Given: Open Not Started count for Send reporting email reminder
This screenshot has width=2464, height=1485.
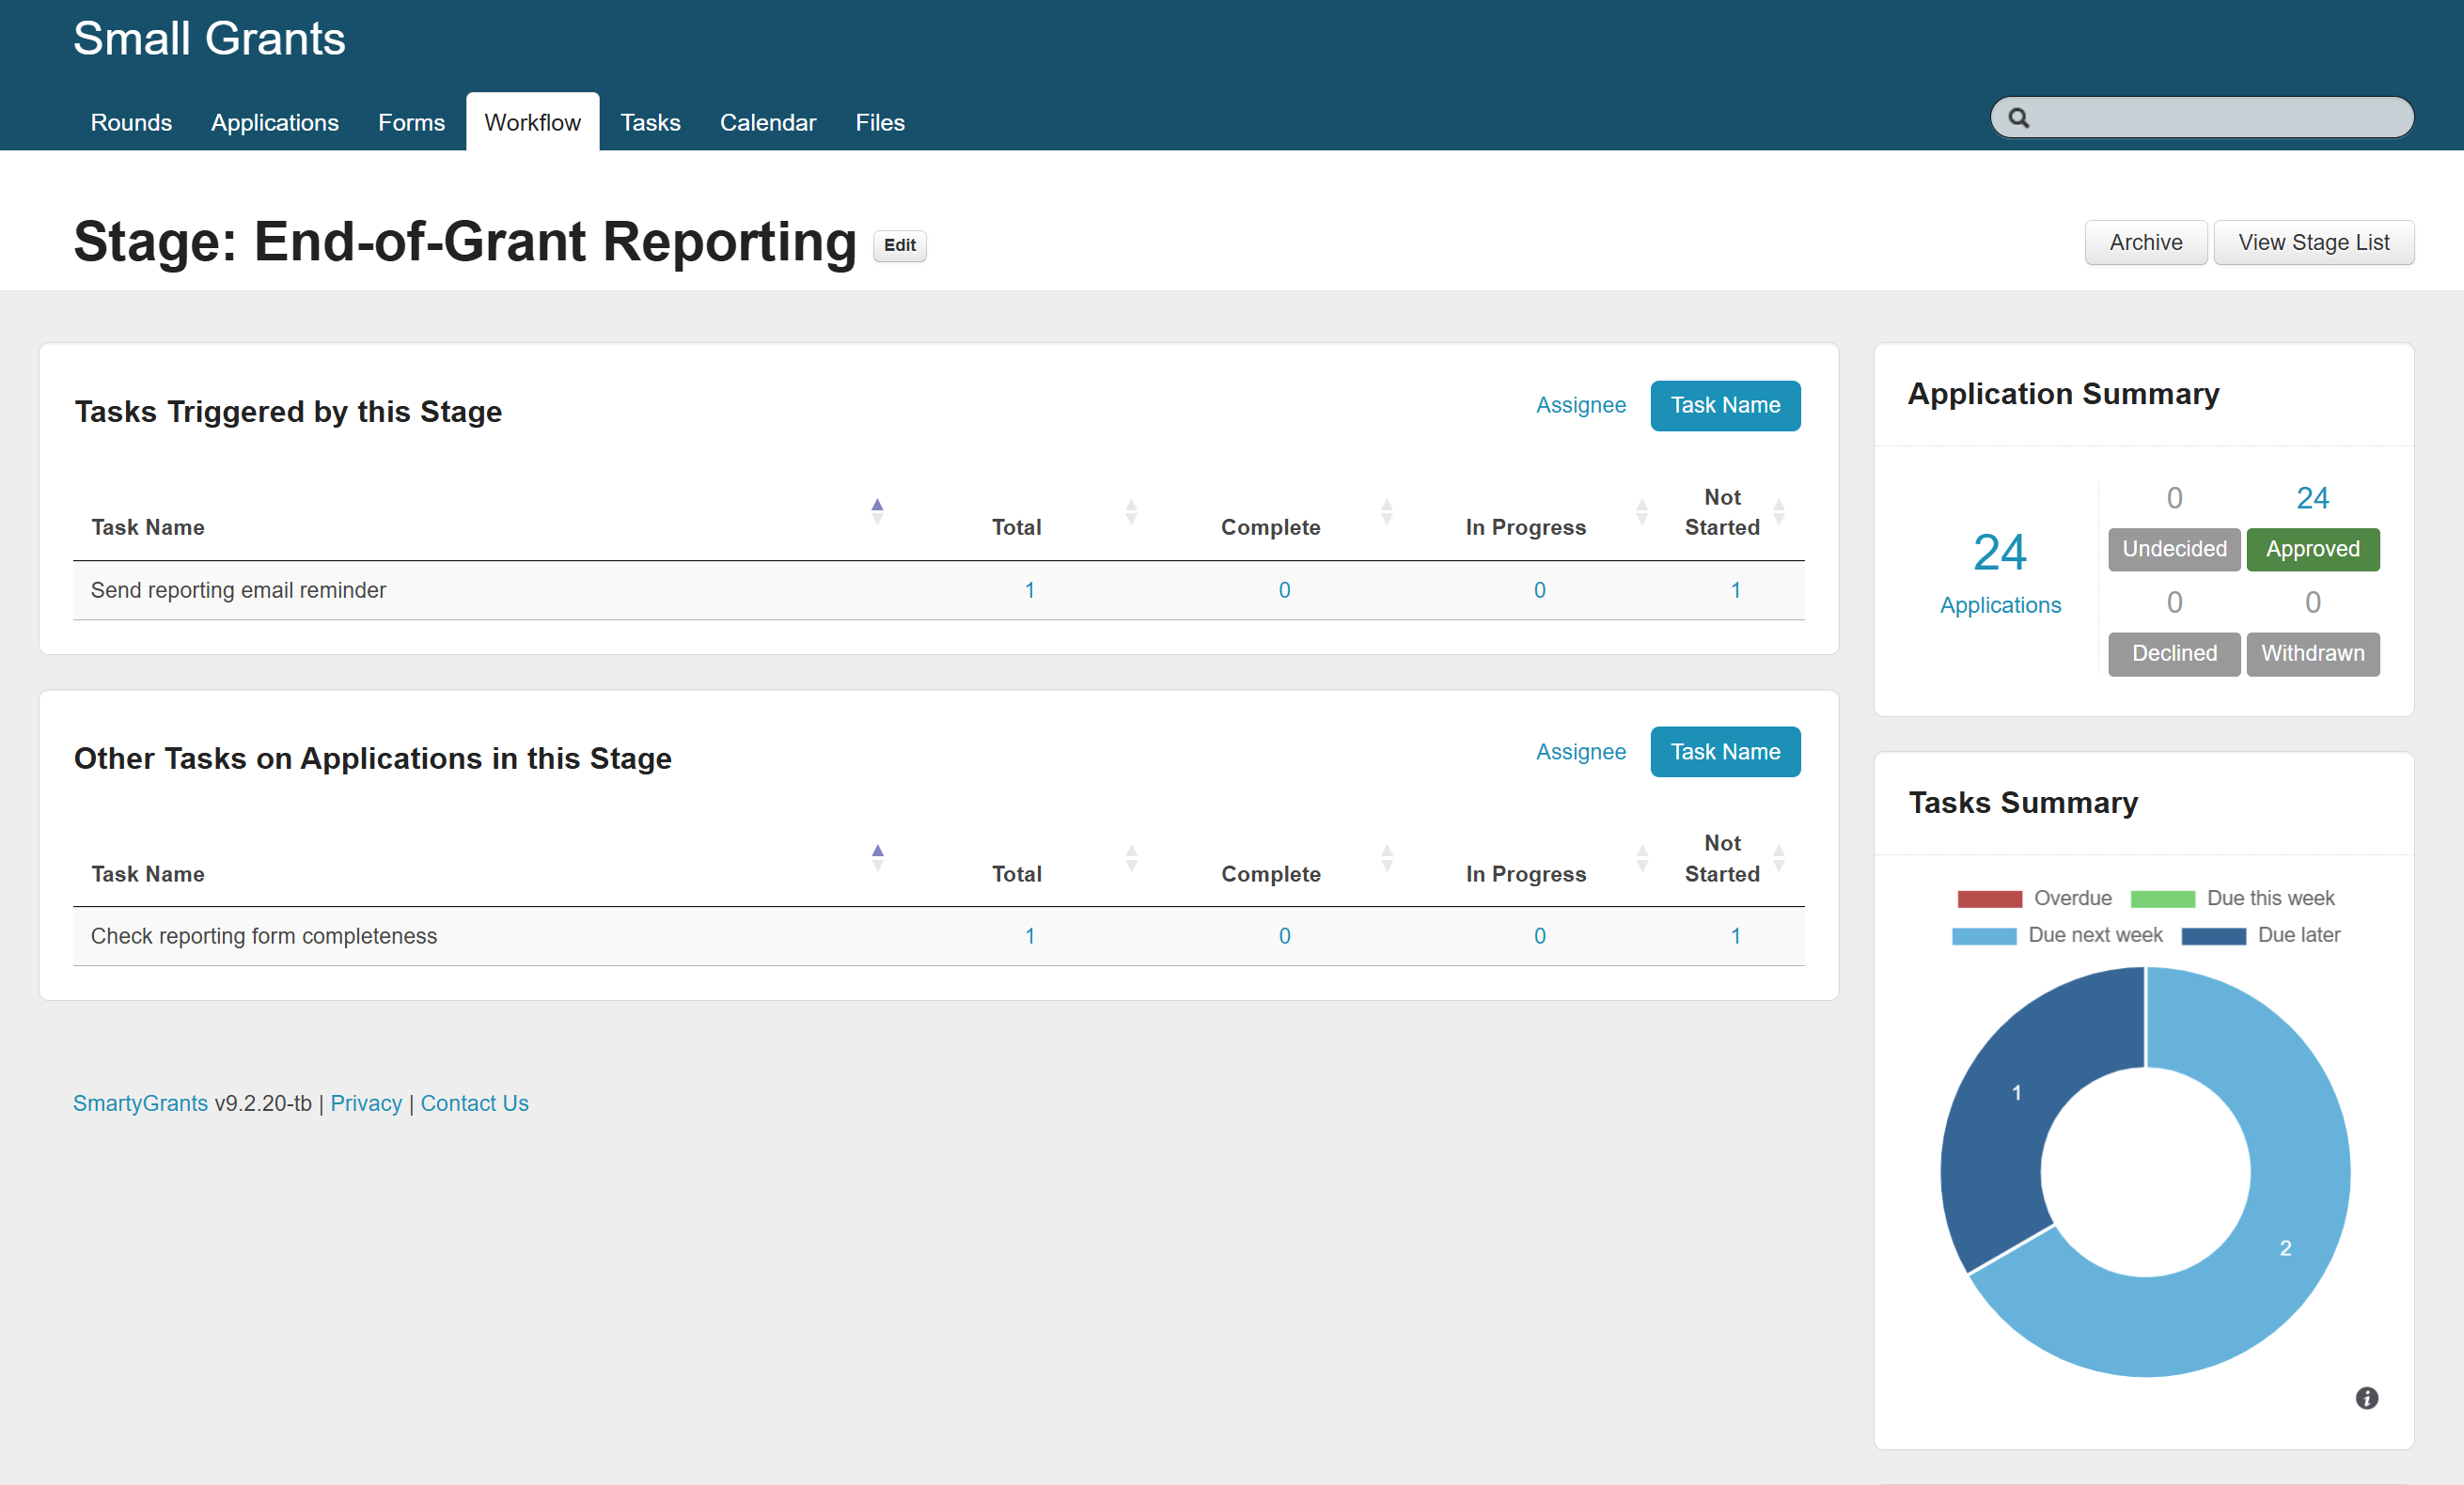Looking at the screenshot, I should [1736, 590].
